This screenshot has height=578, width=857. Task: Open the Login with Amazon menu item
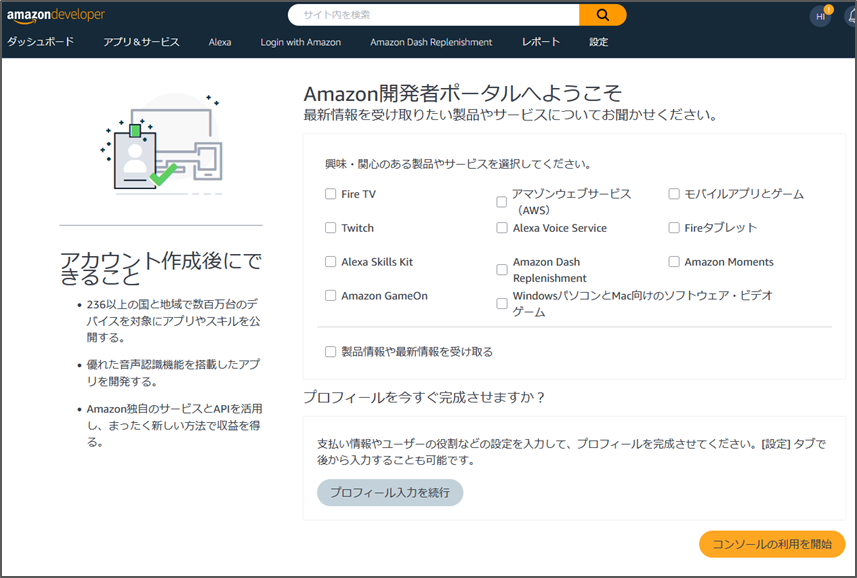(x=301, y=42)
